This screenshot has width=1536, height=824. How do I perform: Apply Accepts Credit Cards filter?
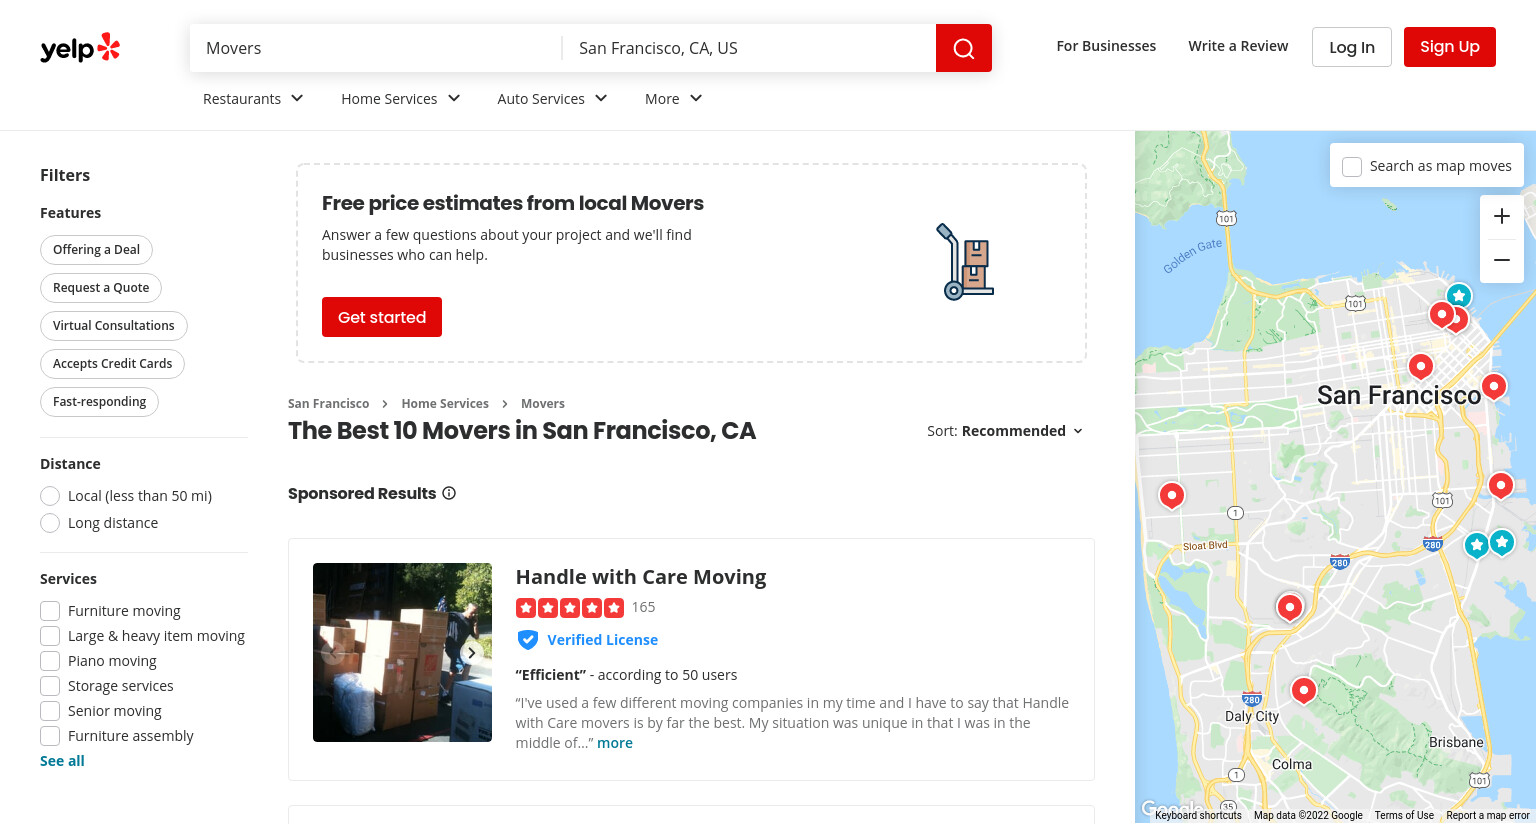click(x=112, y=364)
